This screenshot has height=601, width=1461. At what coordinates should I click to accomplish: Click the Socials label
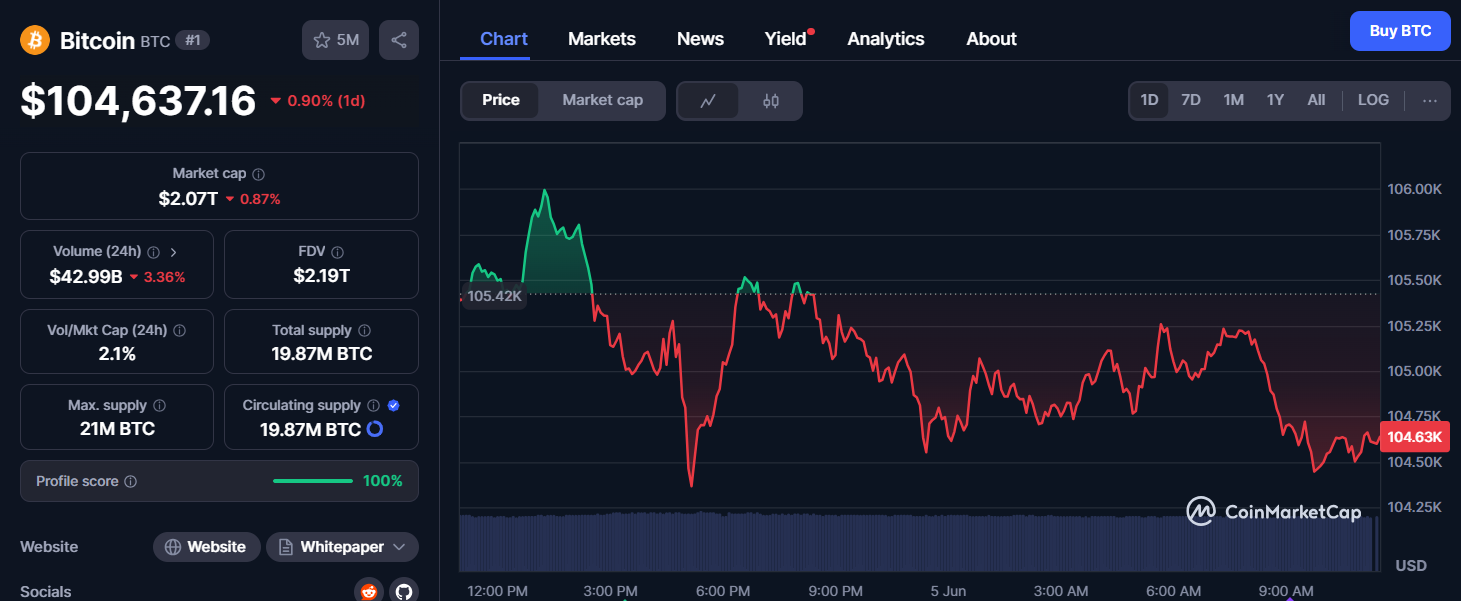click(x=46, y=592)
